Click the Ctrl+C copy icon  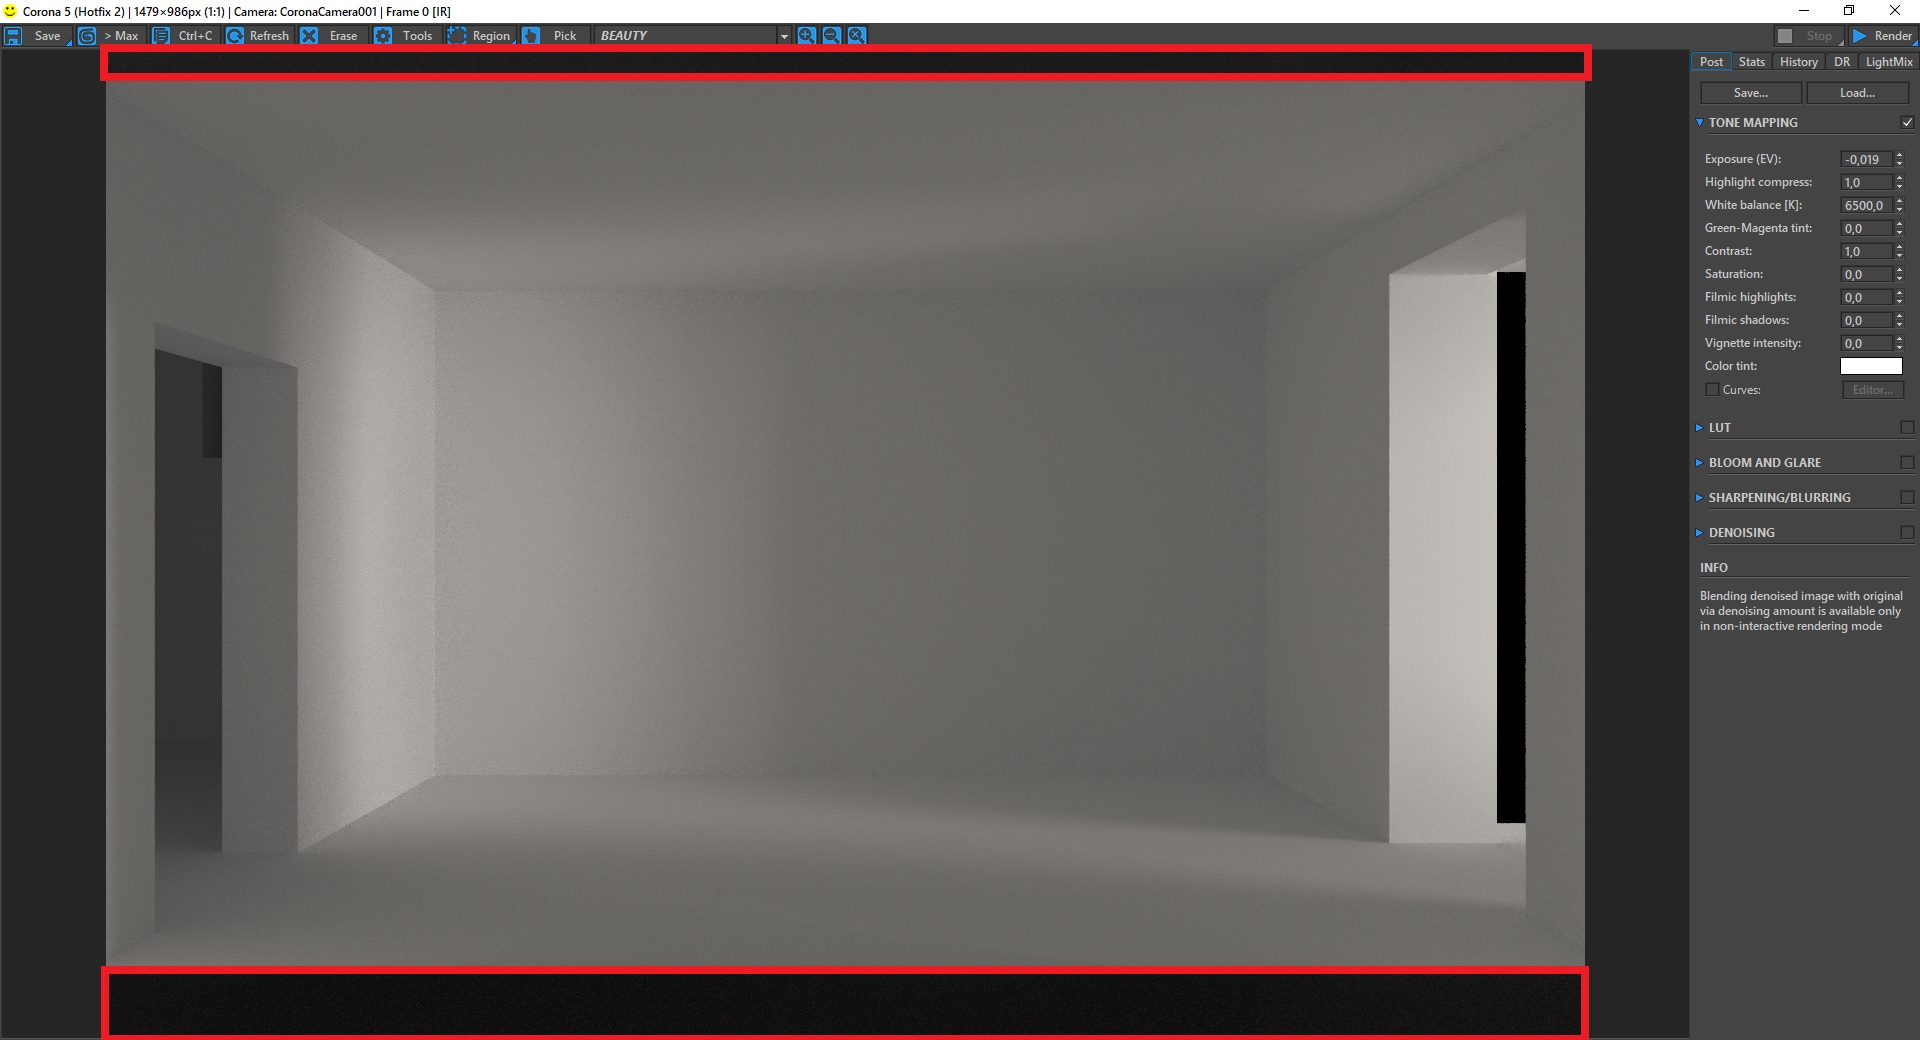point(161,36)
